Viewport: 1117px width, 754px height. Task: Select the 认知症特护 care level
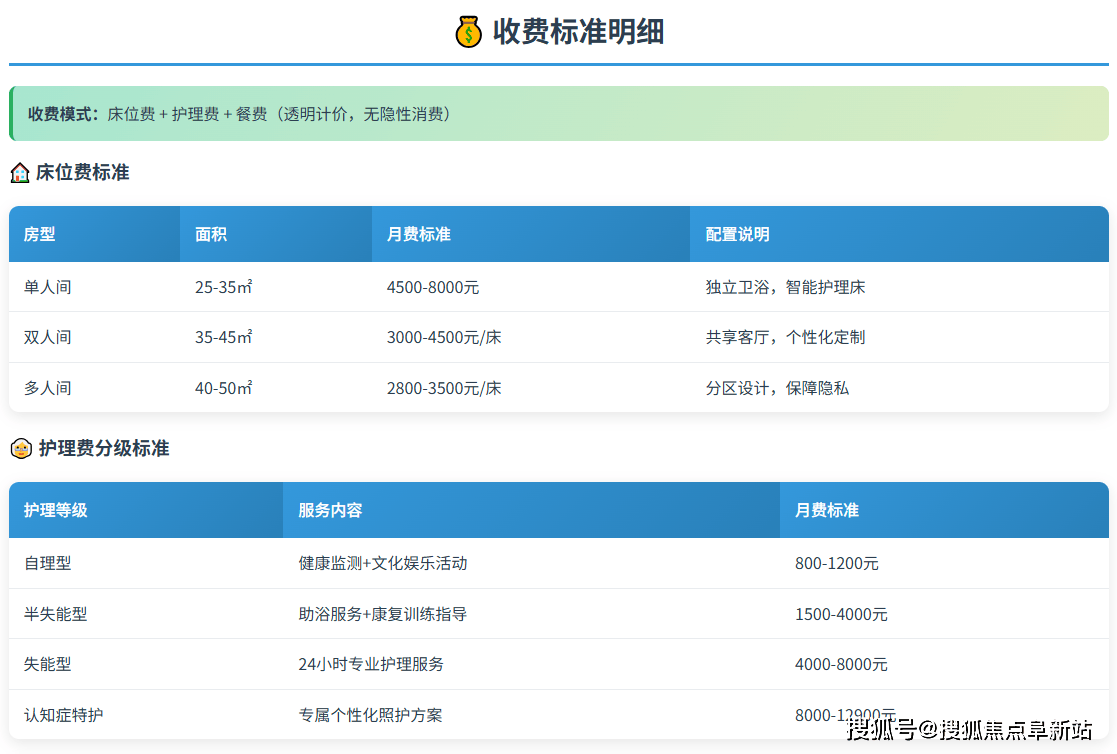(63, 715)
